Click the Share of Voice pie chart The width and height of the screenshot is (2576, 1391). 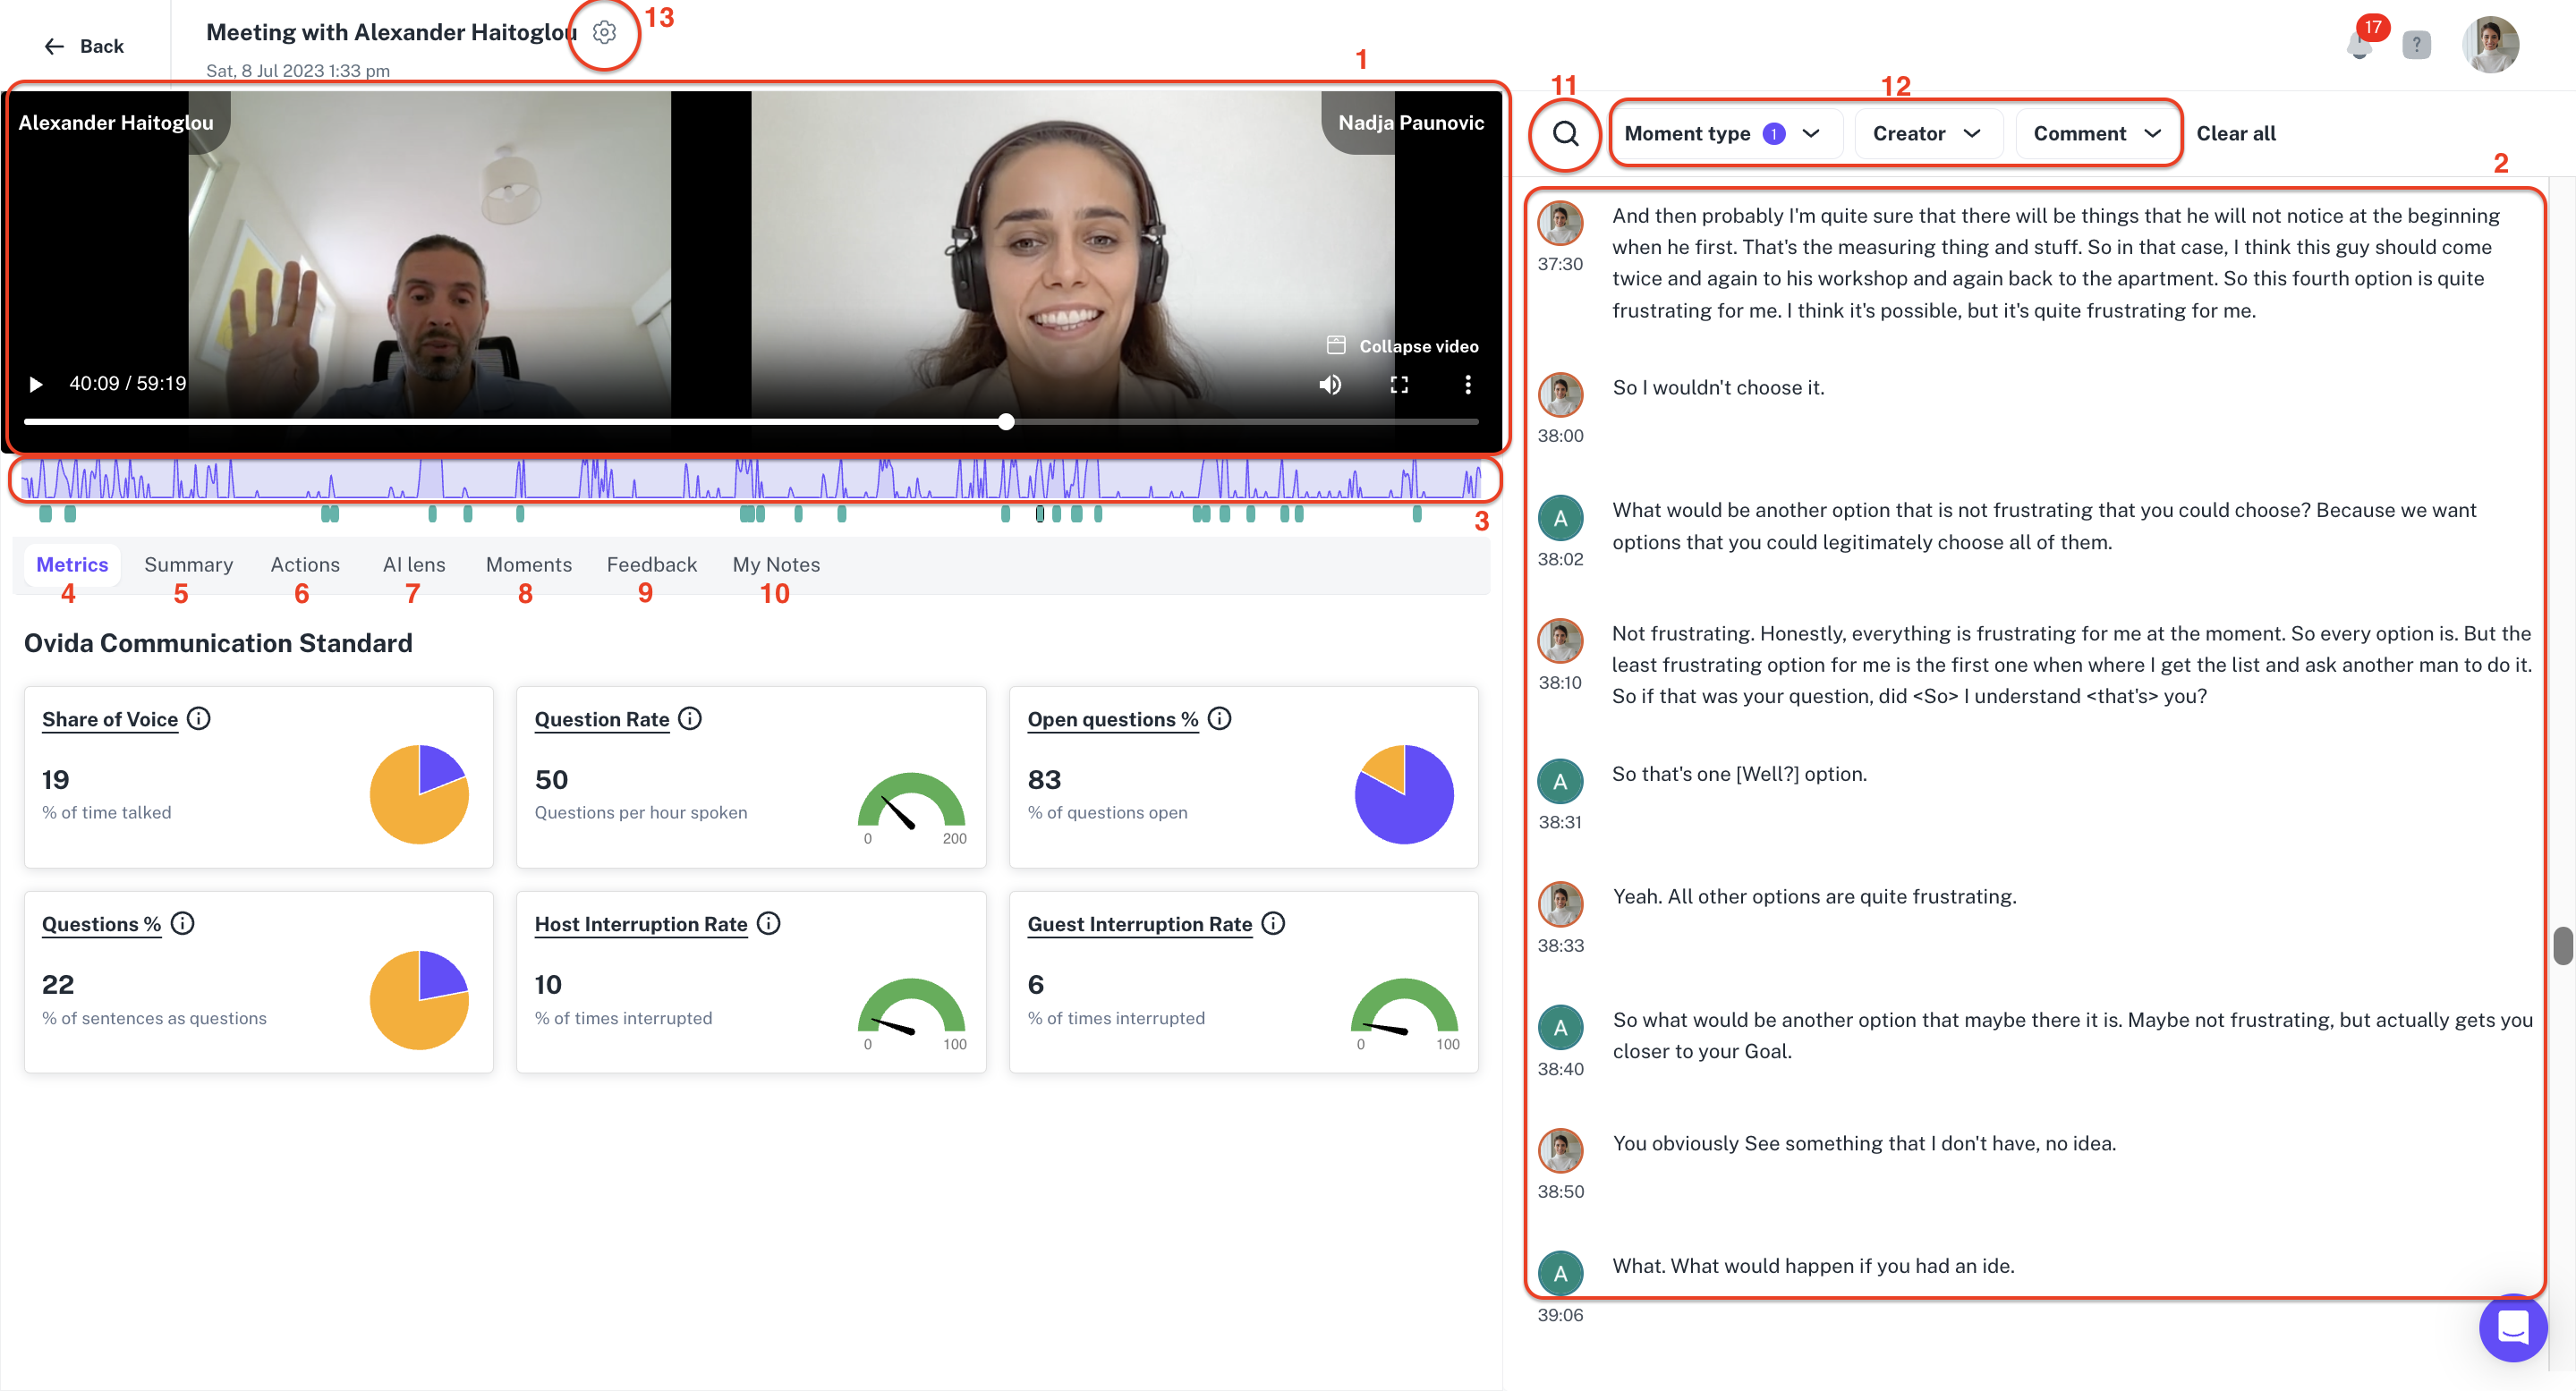click(419, 794)
